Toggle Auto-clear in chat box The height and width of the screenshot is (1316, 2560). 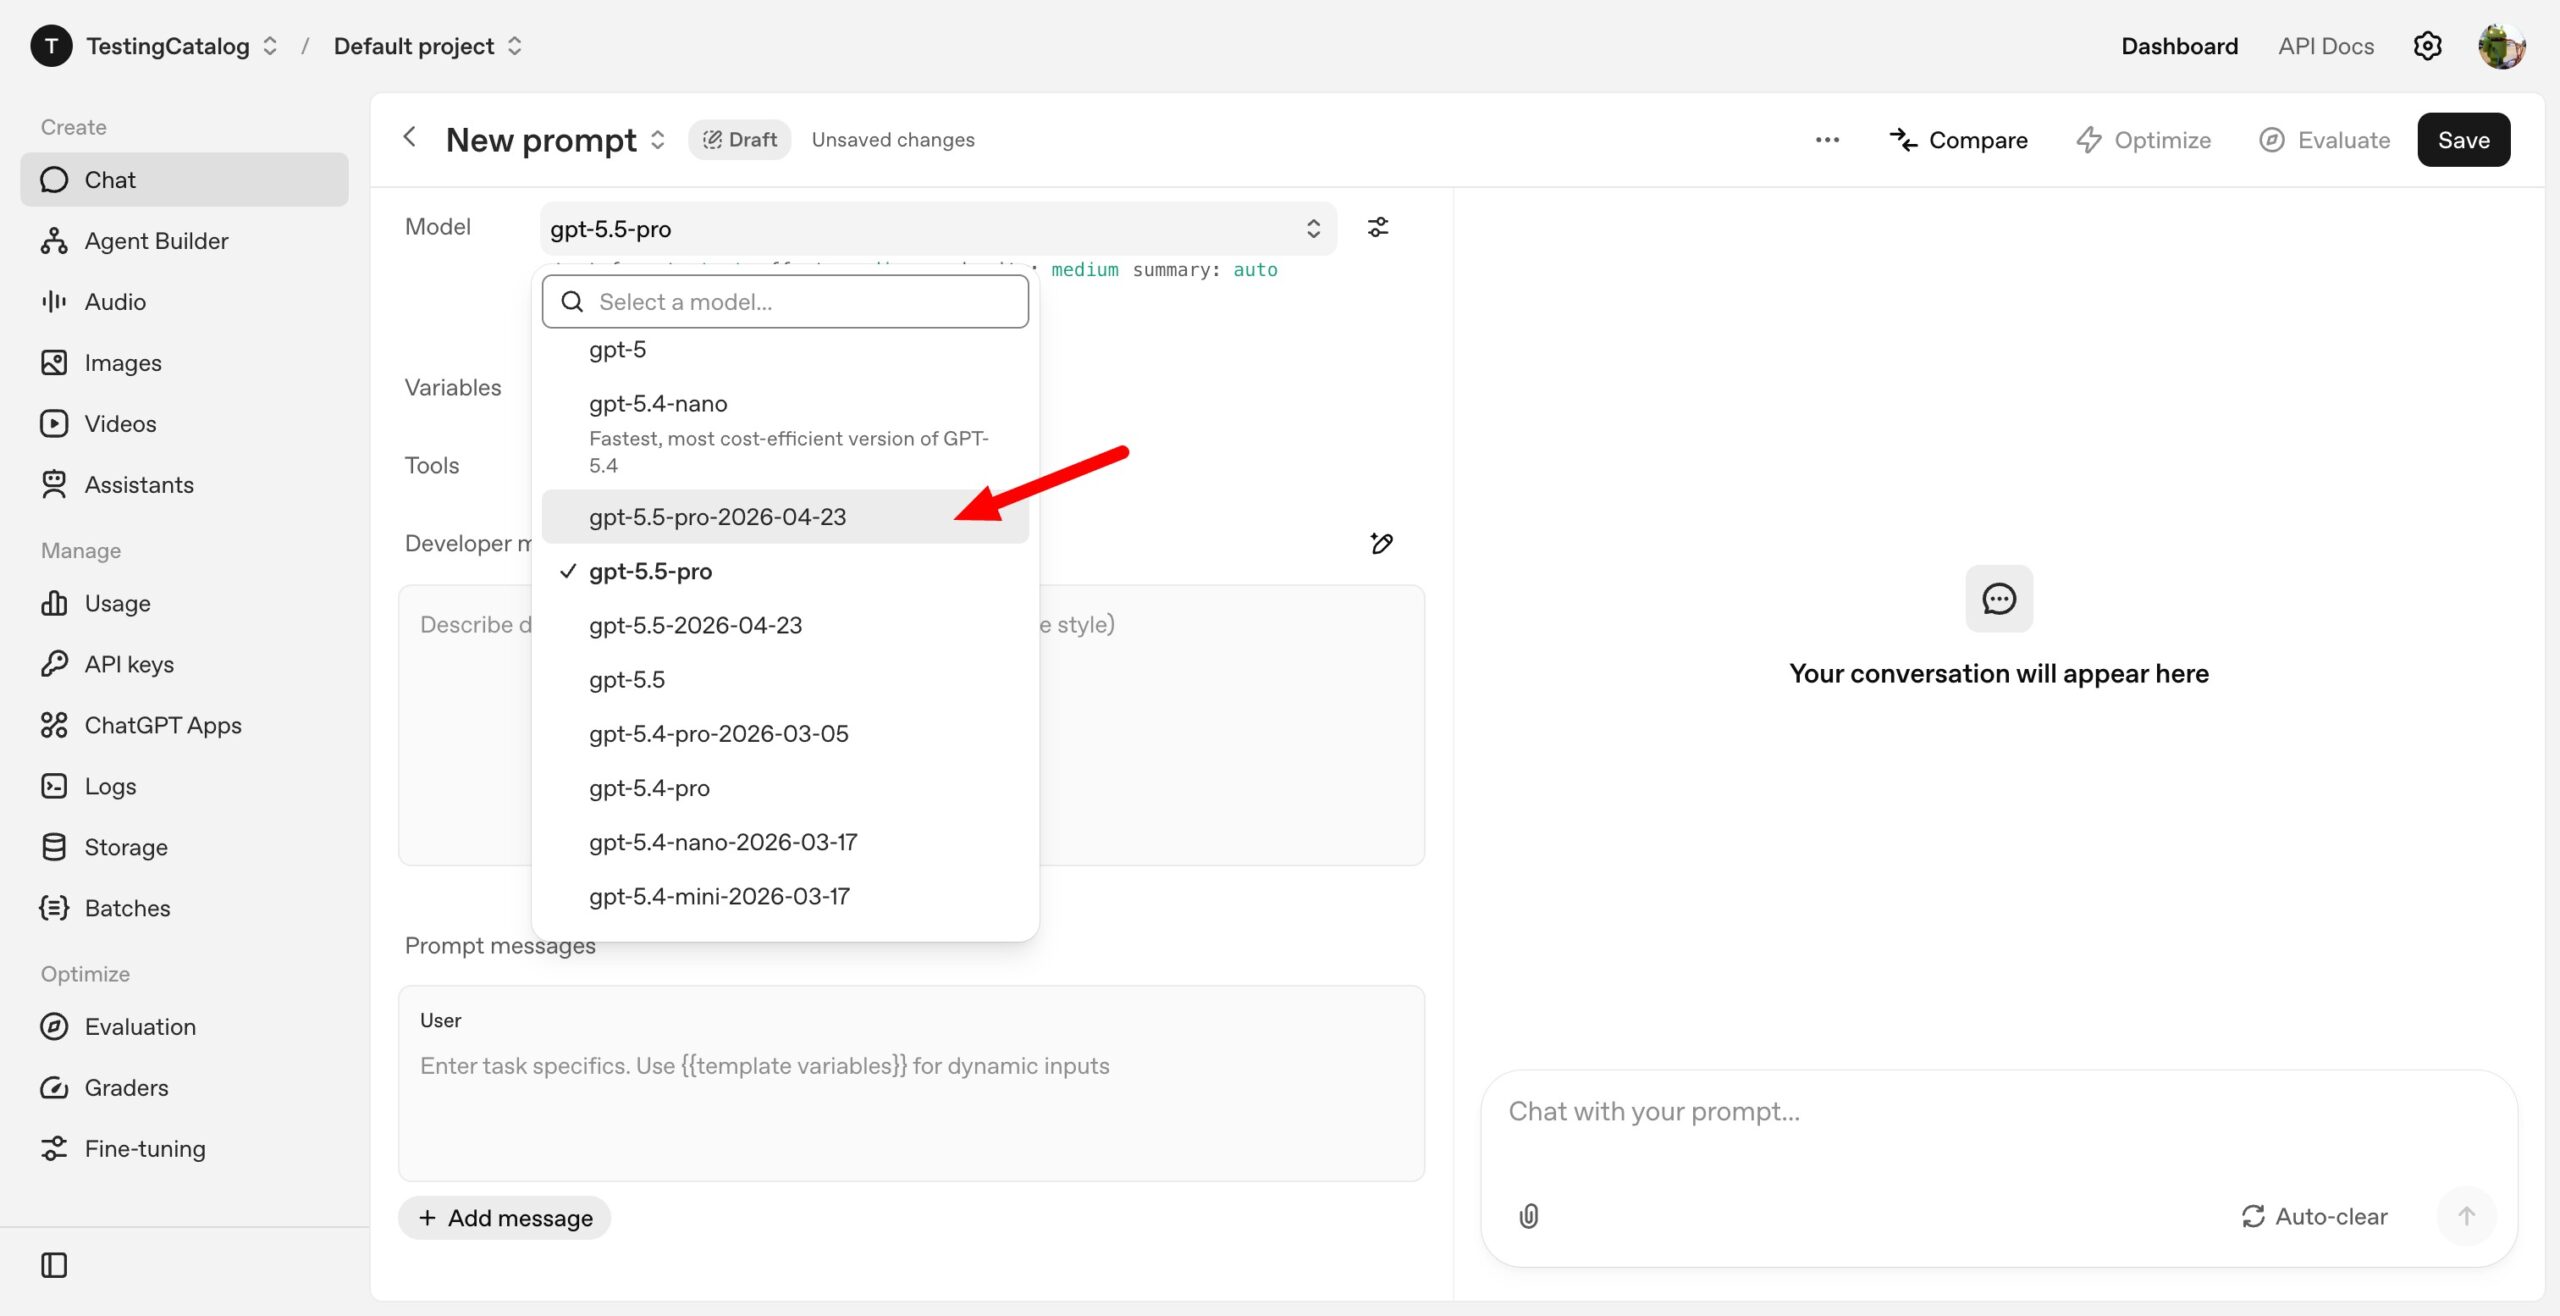(2314, 1216)
